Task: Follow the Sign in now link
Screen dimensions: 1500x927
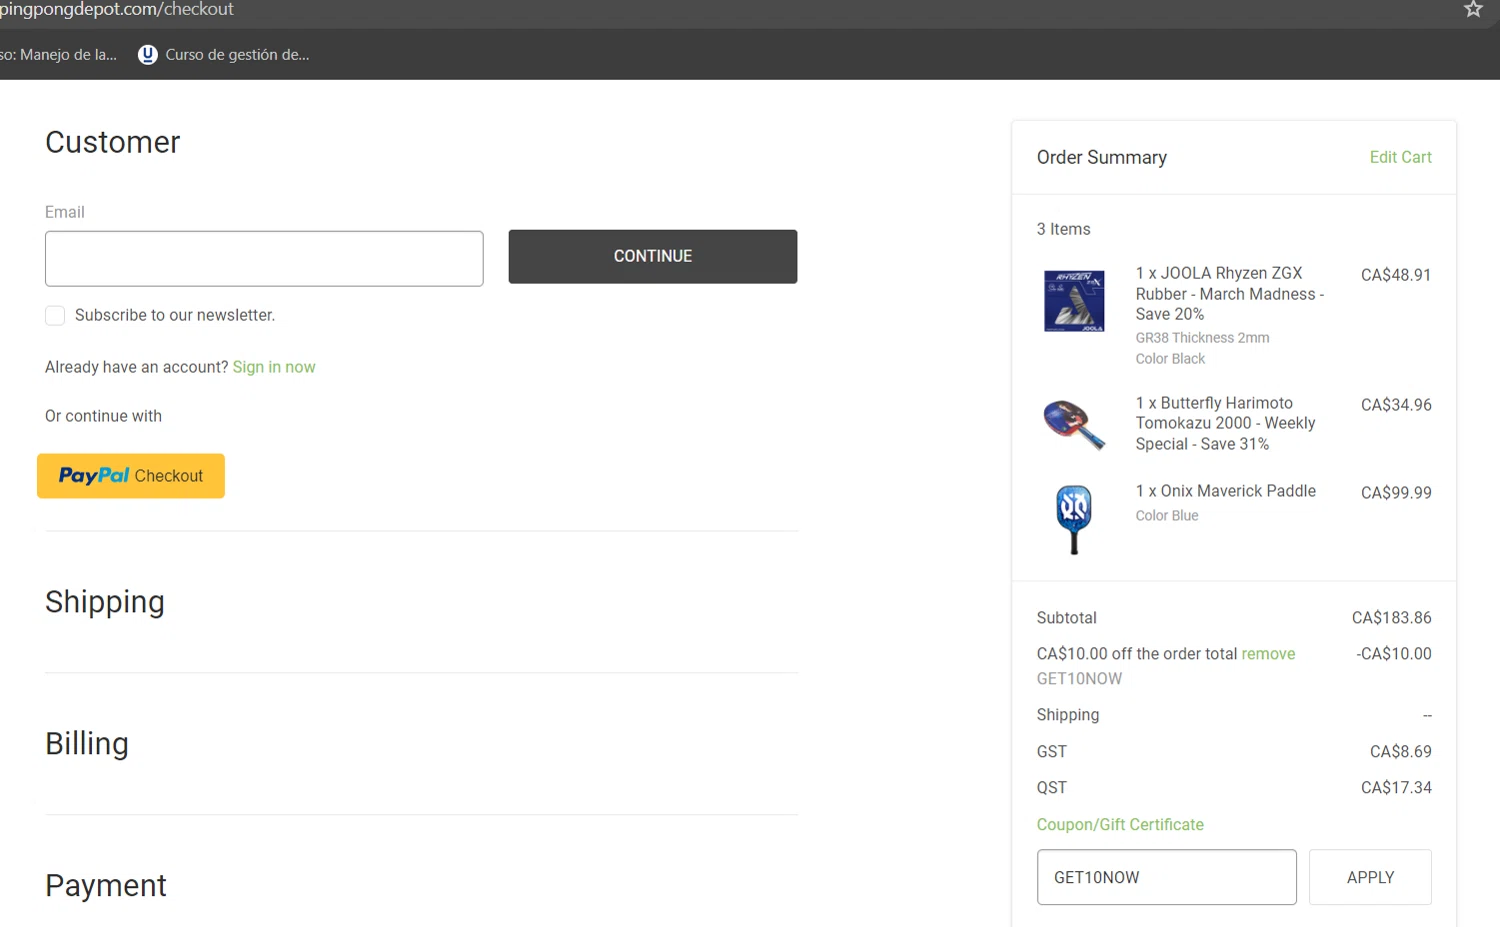Action: point(274,367)
